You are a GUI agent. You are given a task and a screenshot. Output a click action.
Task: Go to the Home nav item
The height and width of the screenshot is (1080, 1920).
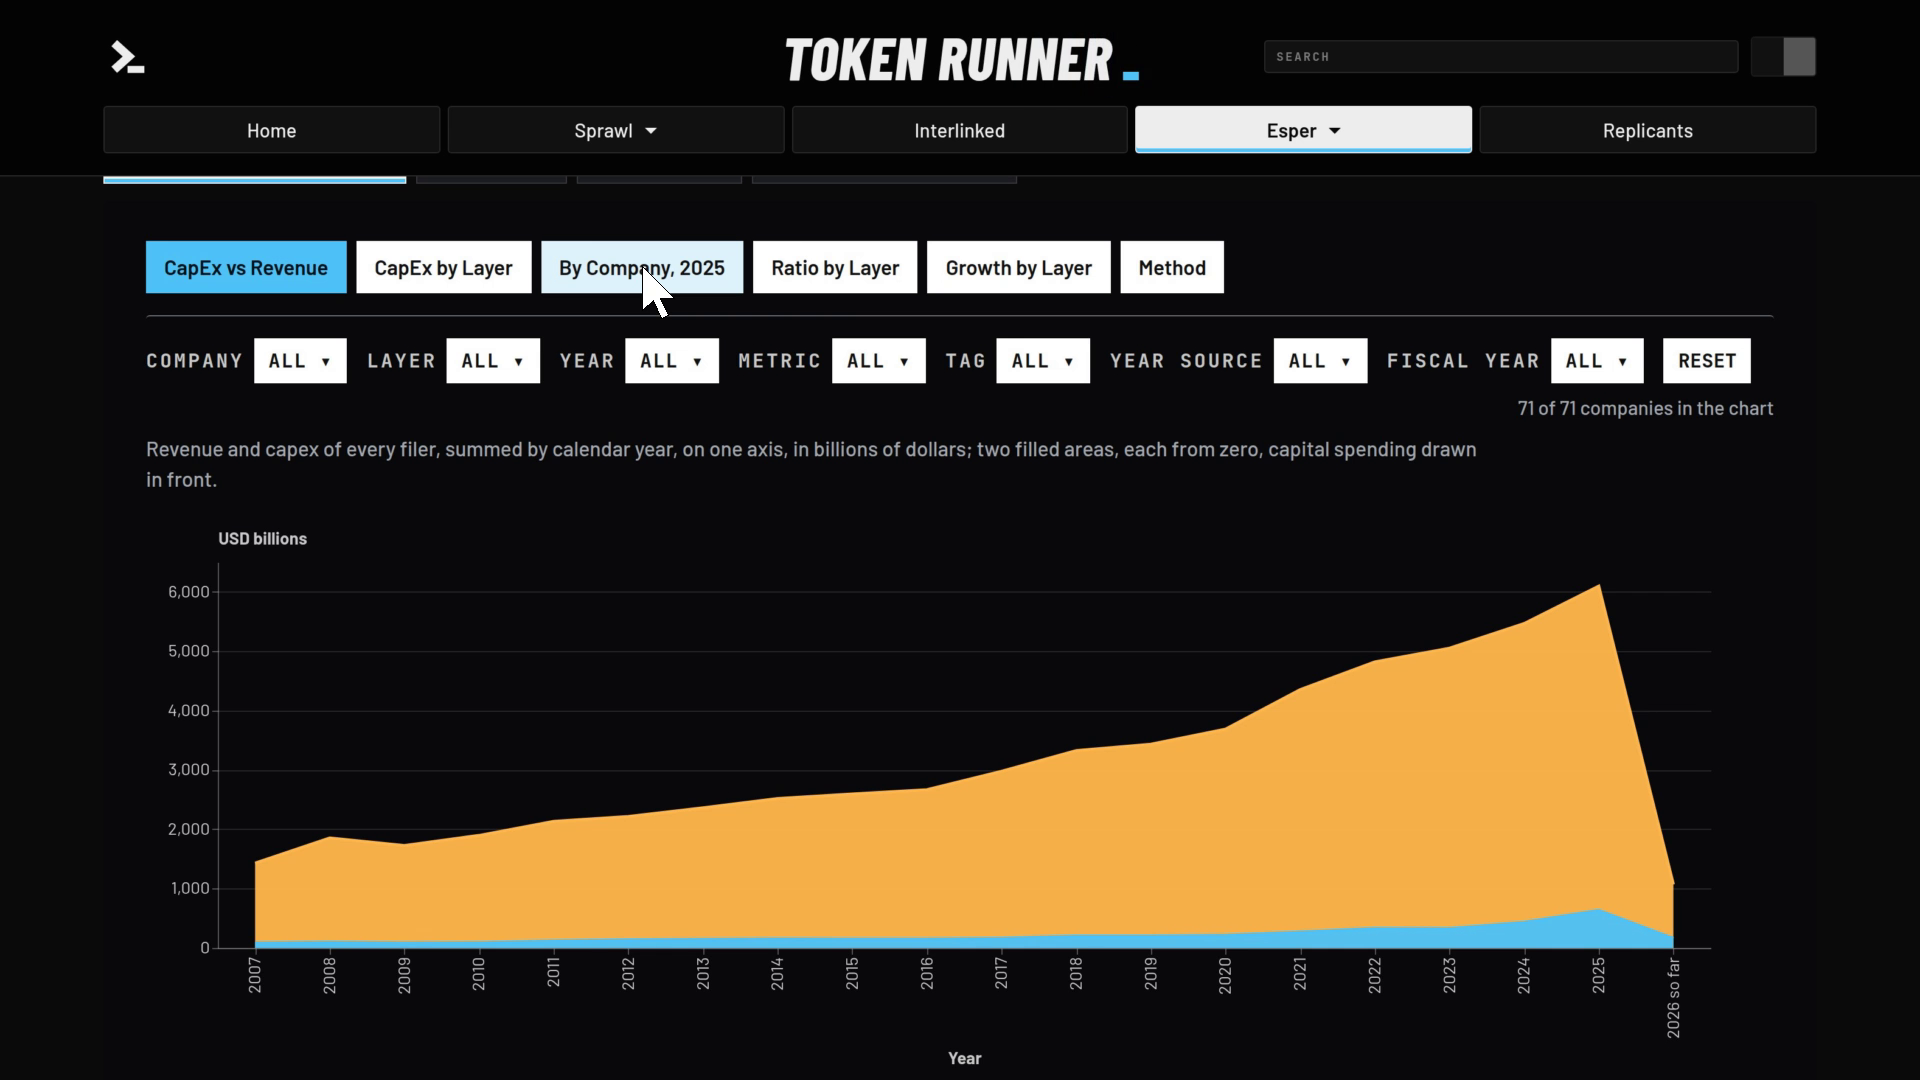click(x=271, y=130)
